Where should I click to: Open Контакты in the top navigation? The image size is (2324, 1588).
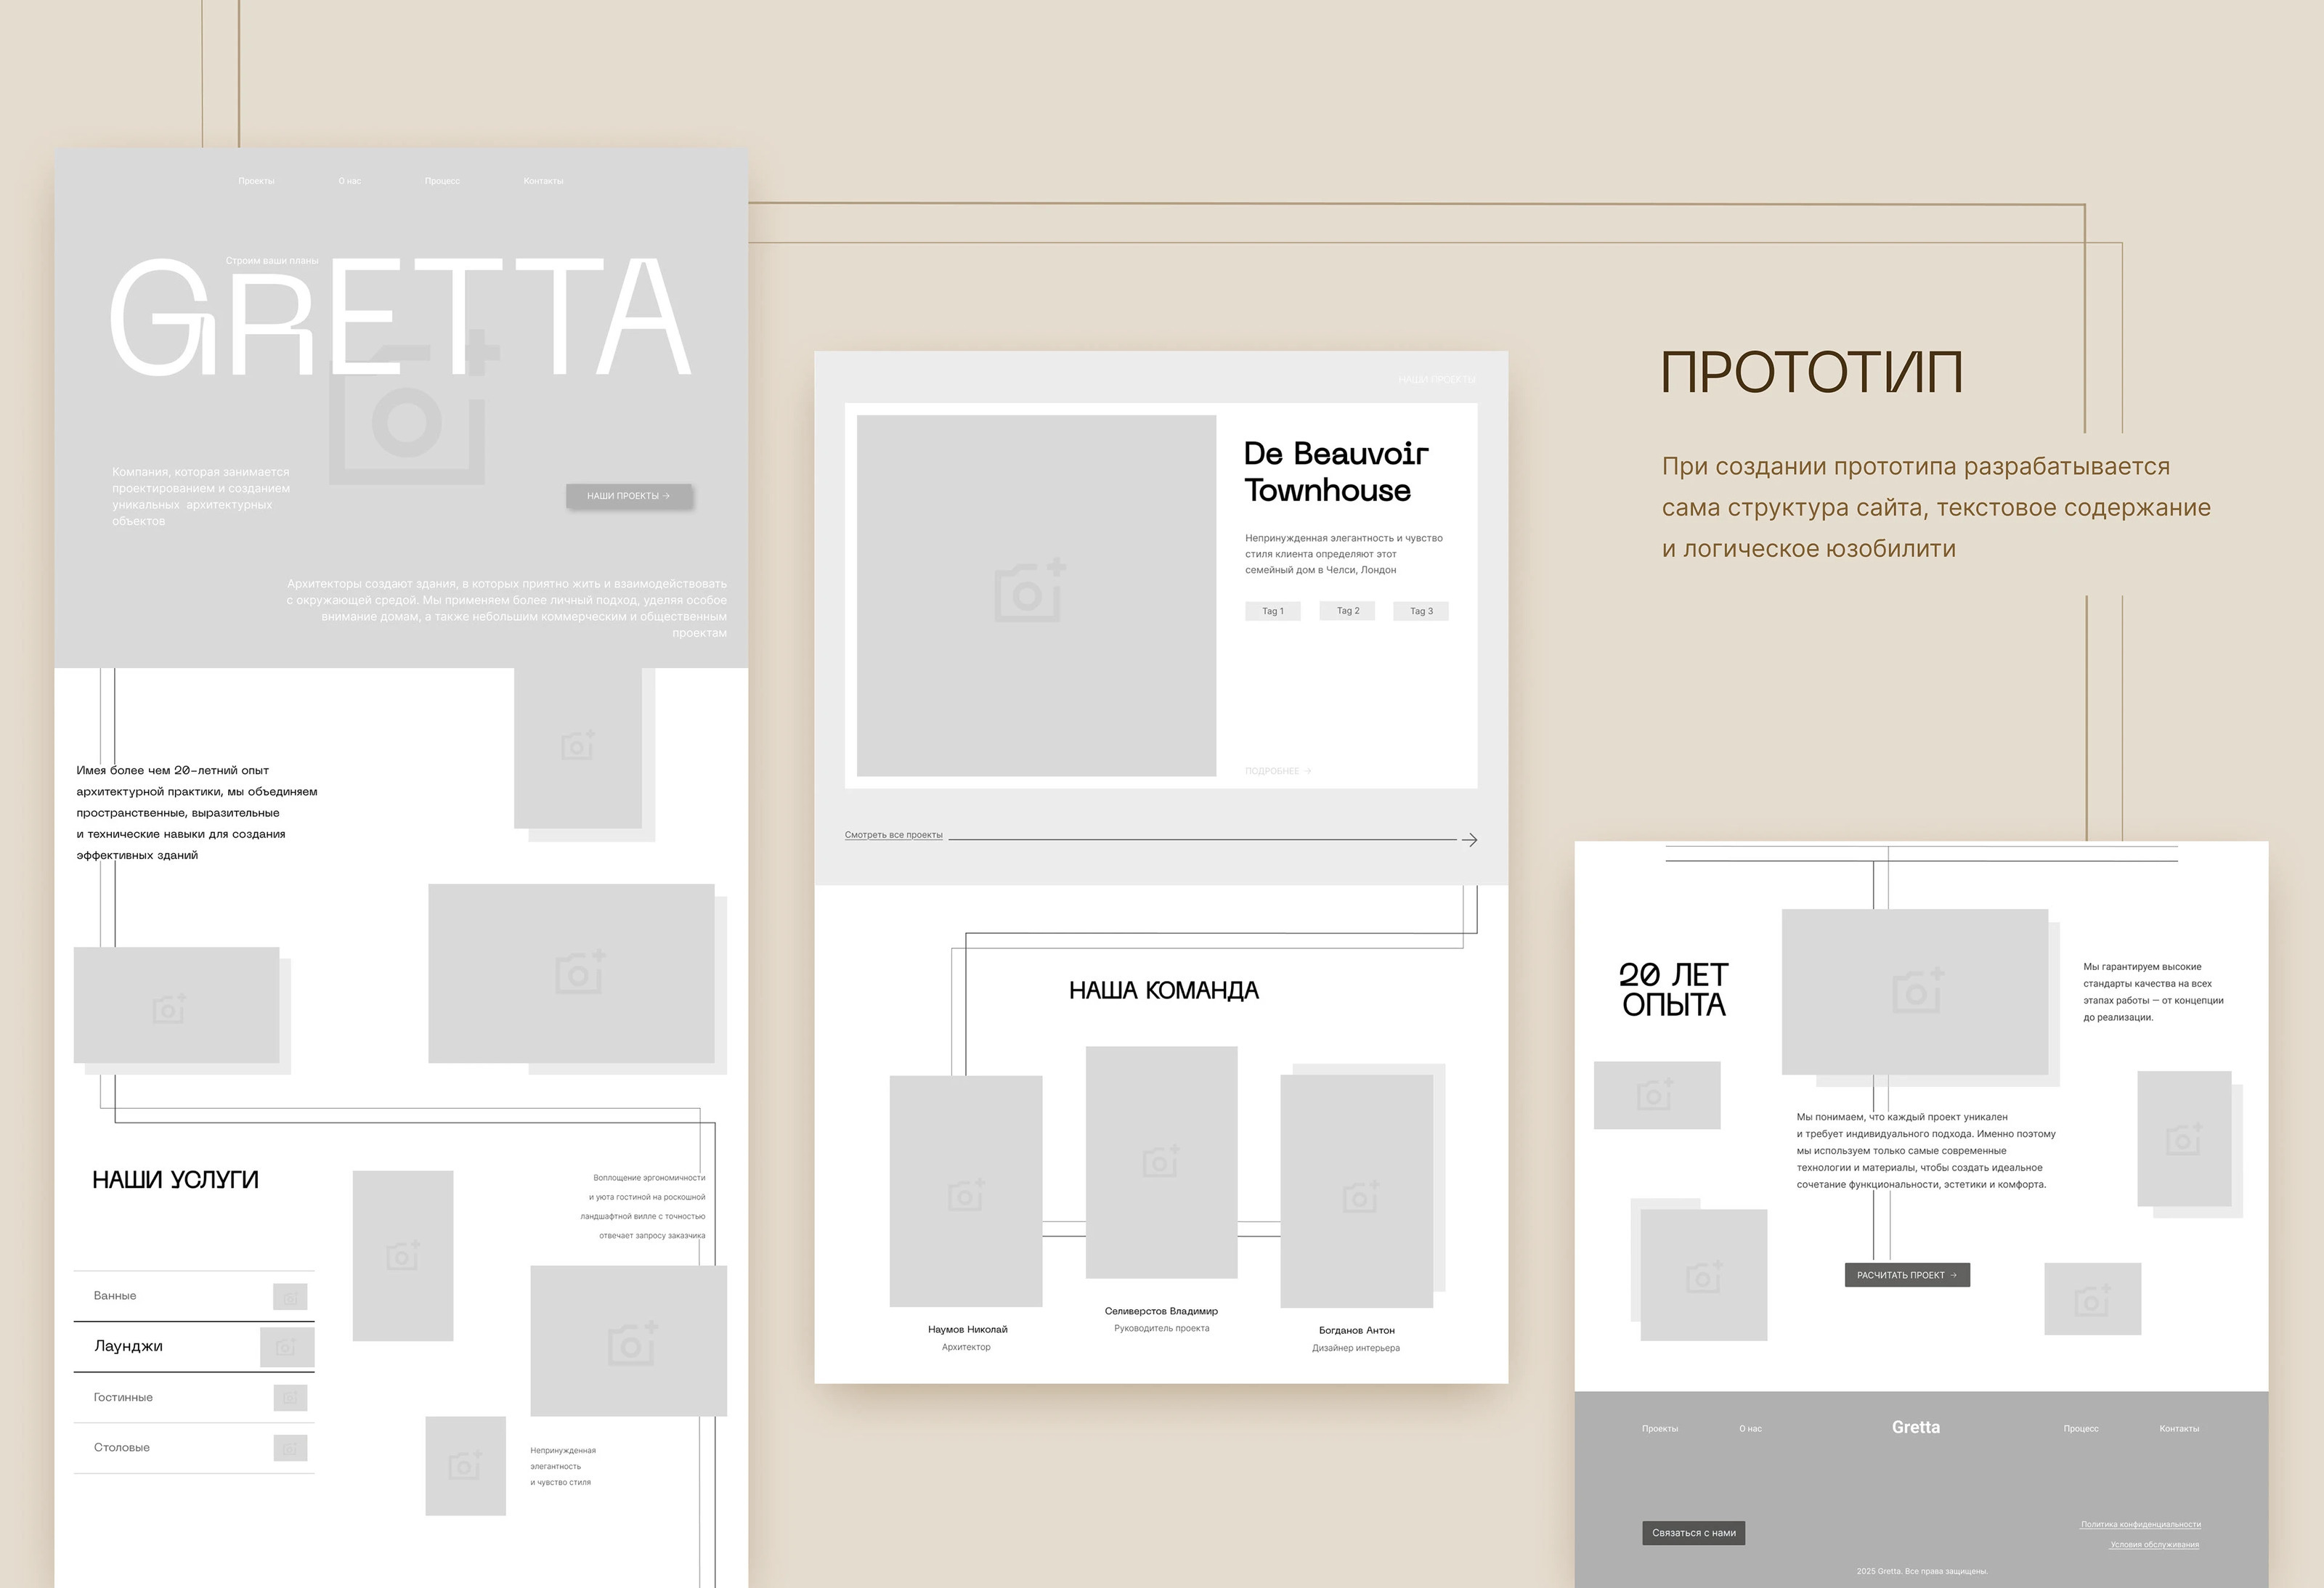click(x=543, y=181)
